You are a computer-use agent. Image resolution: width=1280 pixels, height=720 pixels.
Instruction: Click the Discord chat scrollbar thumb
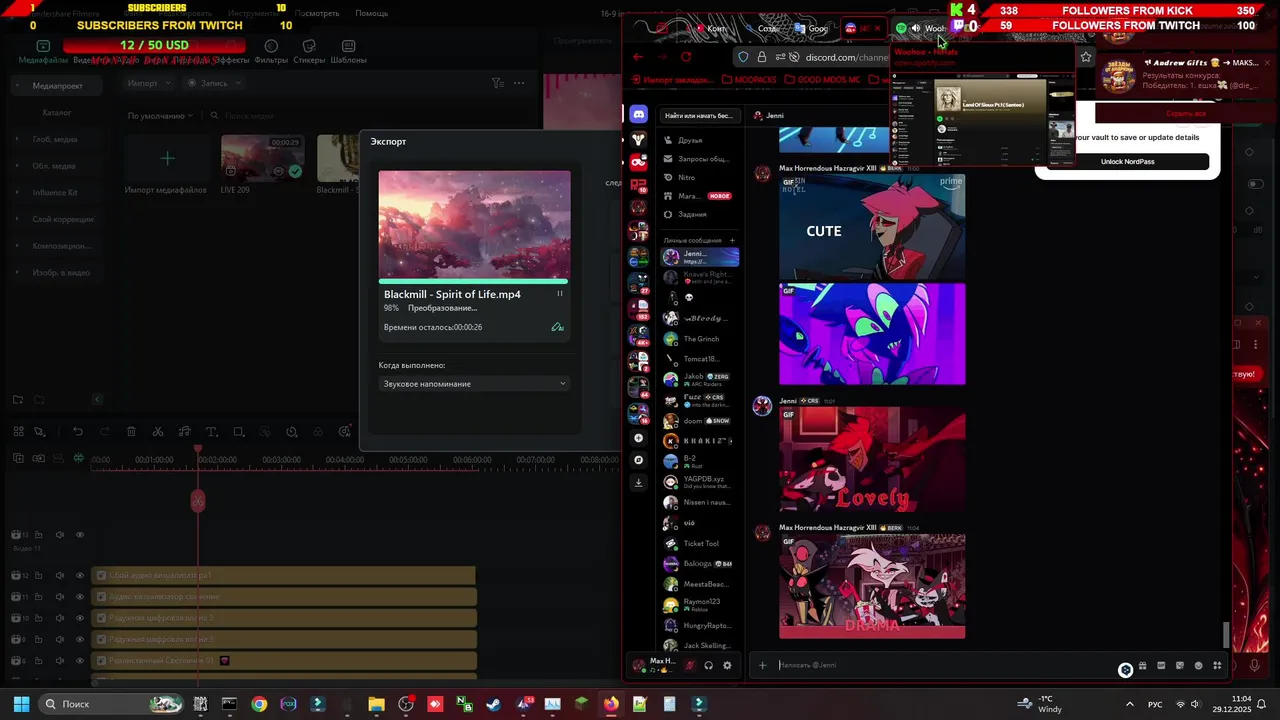1227,635
